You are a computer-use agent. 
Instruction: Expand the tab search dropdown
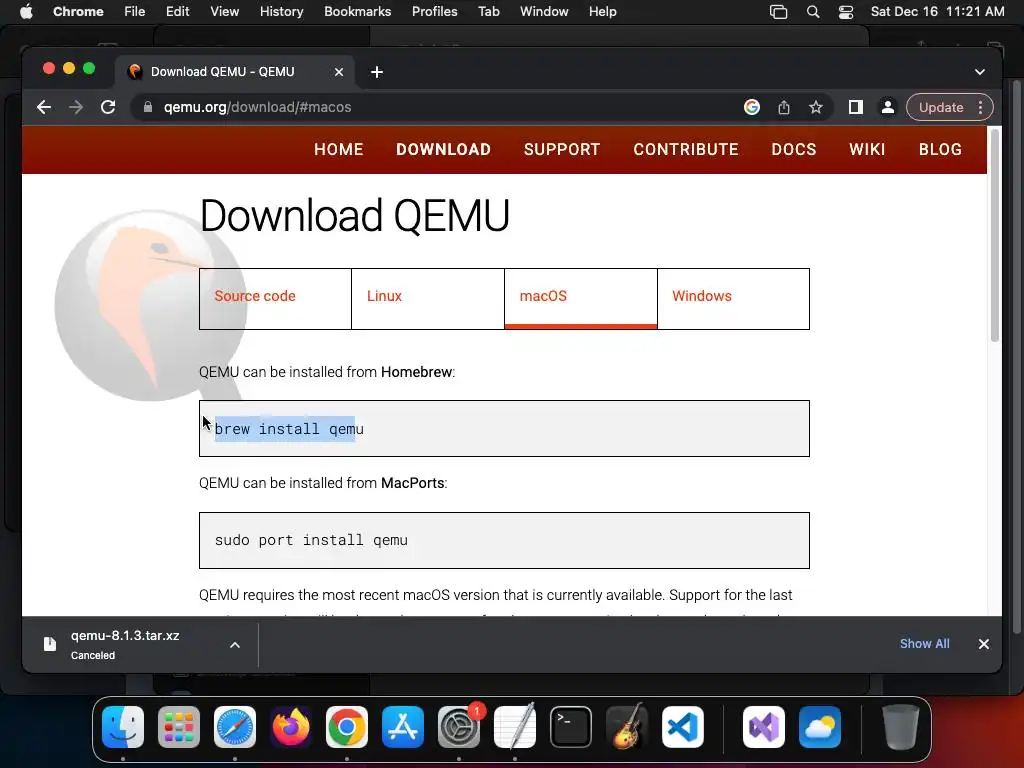980,72
